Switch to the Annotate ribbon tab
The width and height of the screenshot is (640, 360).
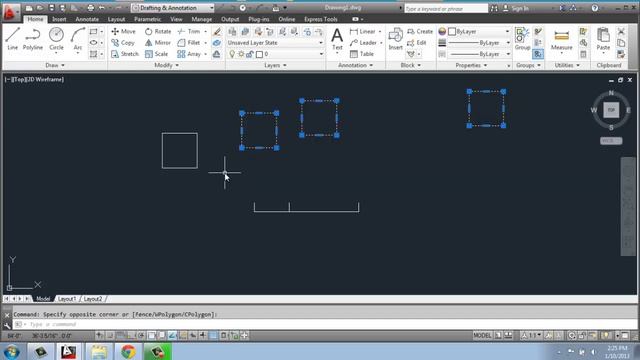87,19
